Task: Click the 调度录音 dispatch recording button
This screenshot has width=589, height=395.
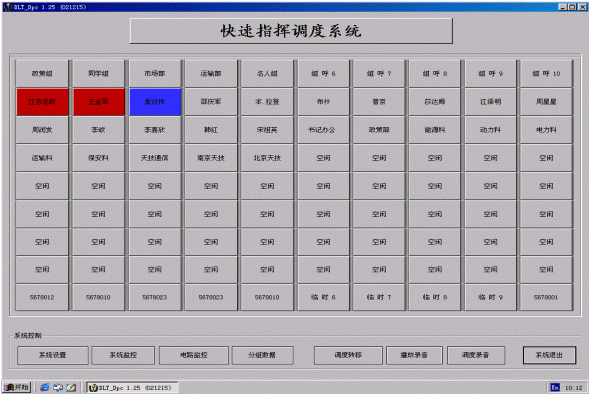Action: 476,355
